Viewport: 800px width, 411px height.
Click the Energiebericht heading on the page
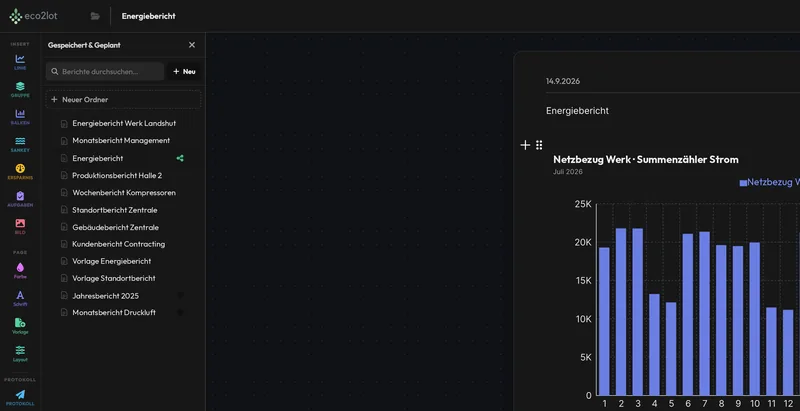click(577, 111)
